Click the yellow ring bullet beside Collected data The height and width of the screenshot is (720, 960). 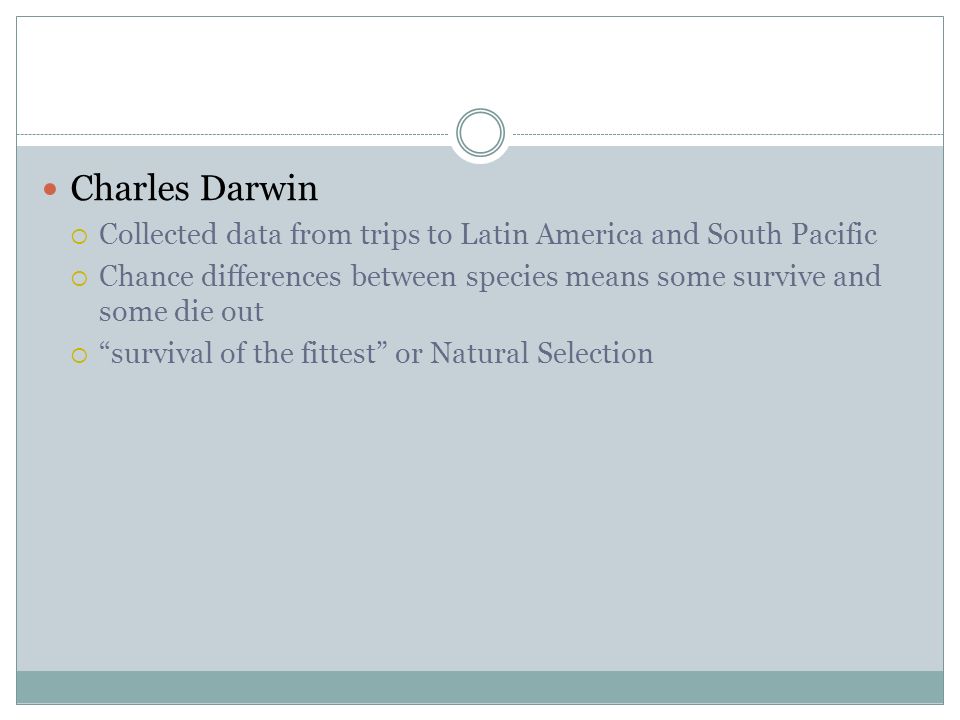coord(80,236)
